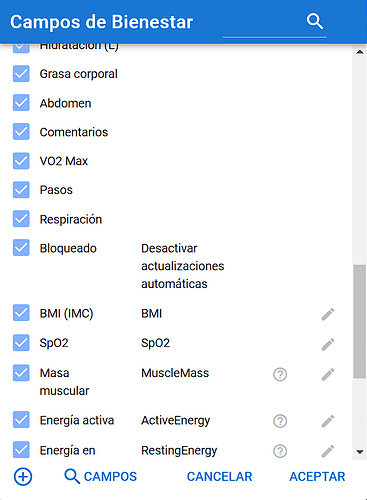Uncheck the Grasa corporal checkbox
Screen dimensions: 367x500
click(x=21, y=74)
